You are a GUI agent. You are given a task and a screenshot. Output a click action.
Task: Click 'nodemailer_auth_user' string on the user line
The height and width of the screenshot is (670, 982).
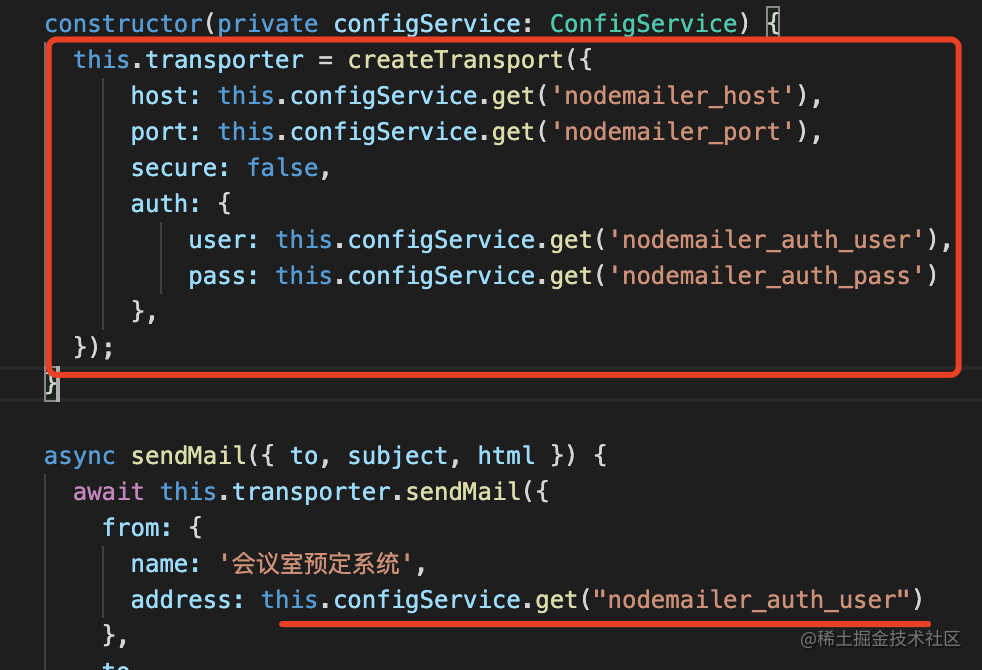771,239
